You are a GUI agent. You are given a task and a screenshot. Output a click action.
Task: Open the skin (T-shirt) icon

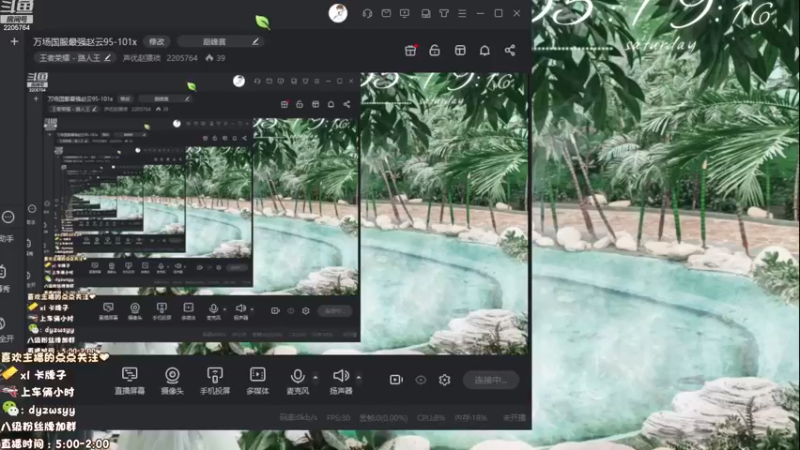tap(444, 13)
